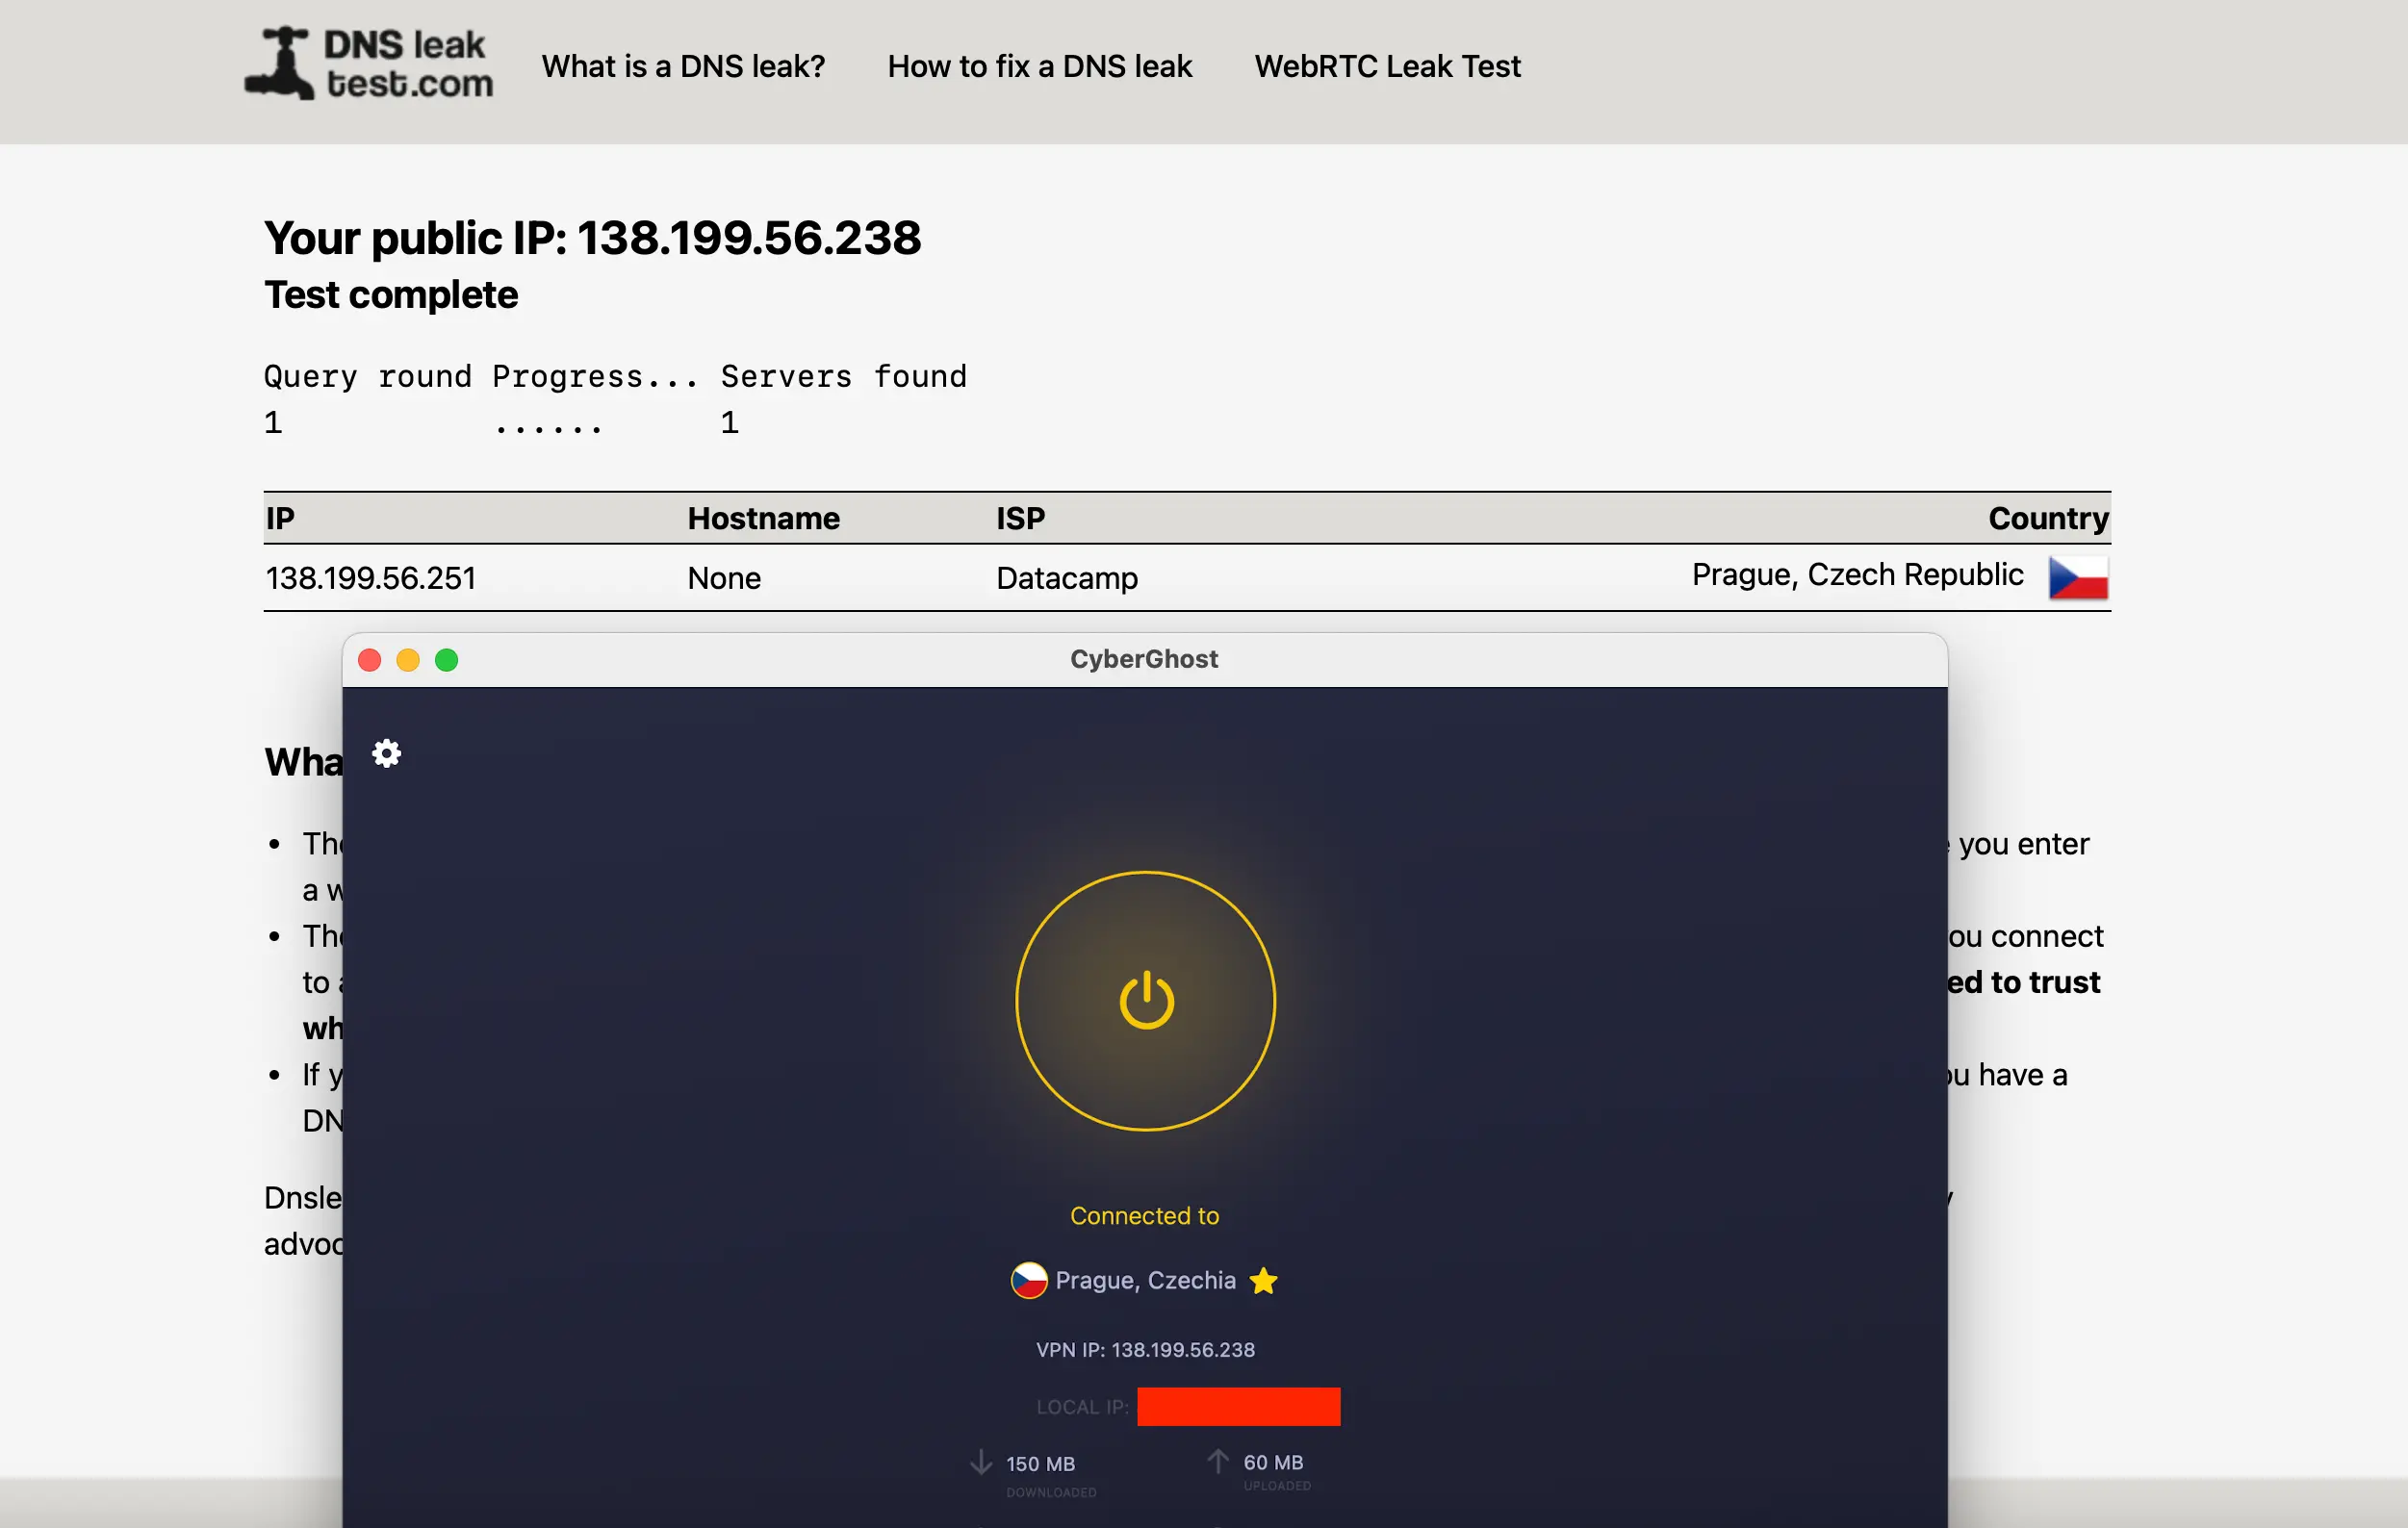This screenshot has height=1528, width=2408.
Task: Click the Country column header
Action: pyautogui.click(x=2048, y=518)
